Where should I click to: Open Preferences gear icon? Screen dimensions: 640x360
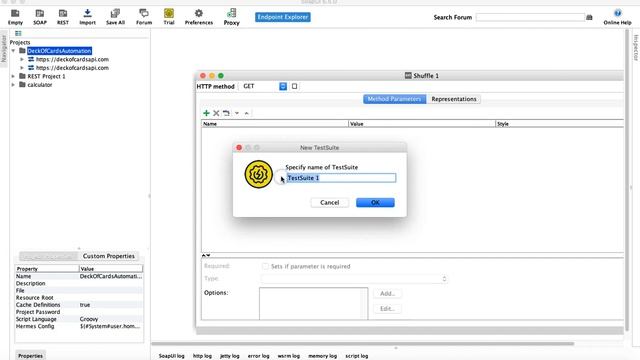[x=199, y=17]
